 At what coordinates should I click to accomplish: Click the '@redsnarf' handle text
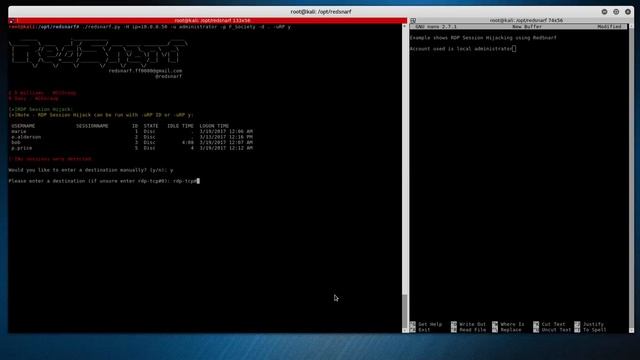point(169,76)
